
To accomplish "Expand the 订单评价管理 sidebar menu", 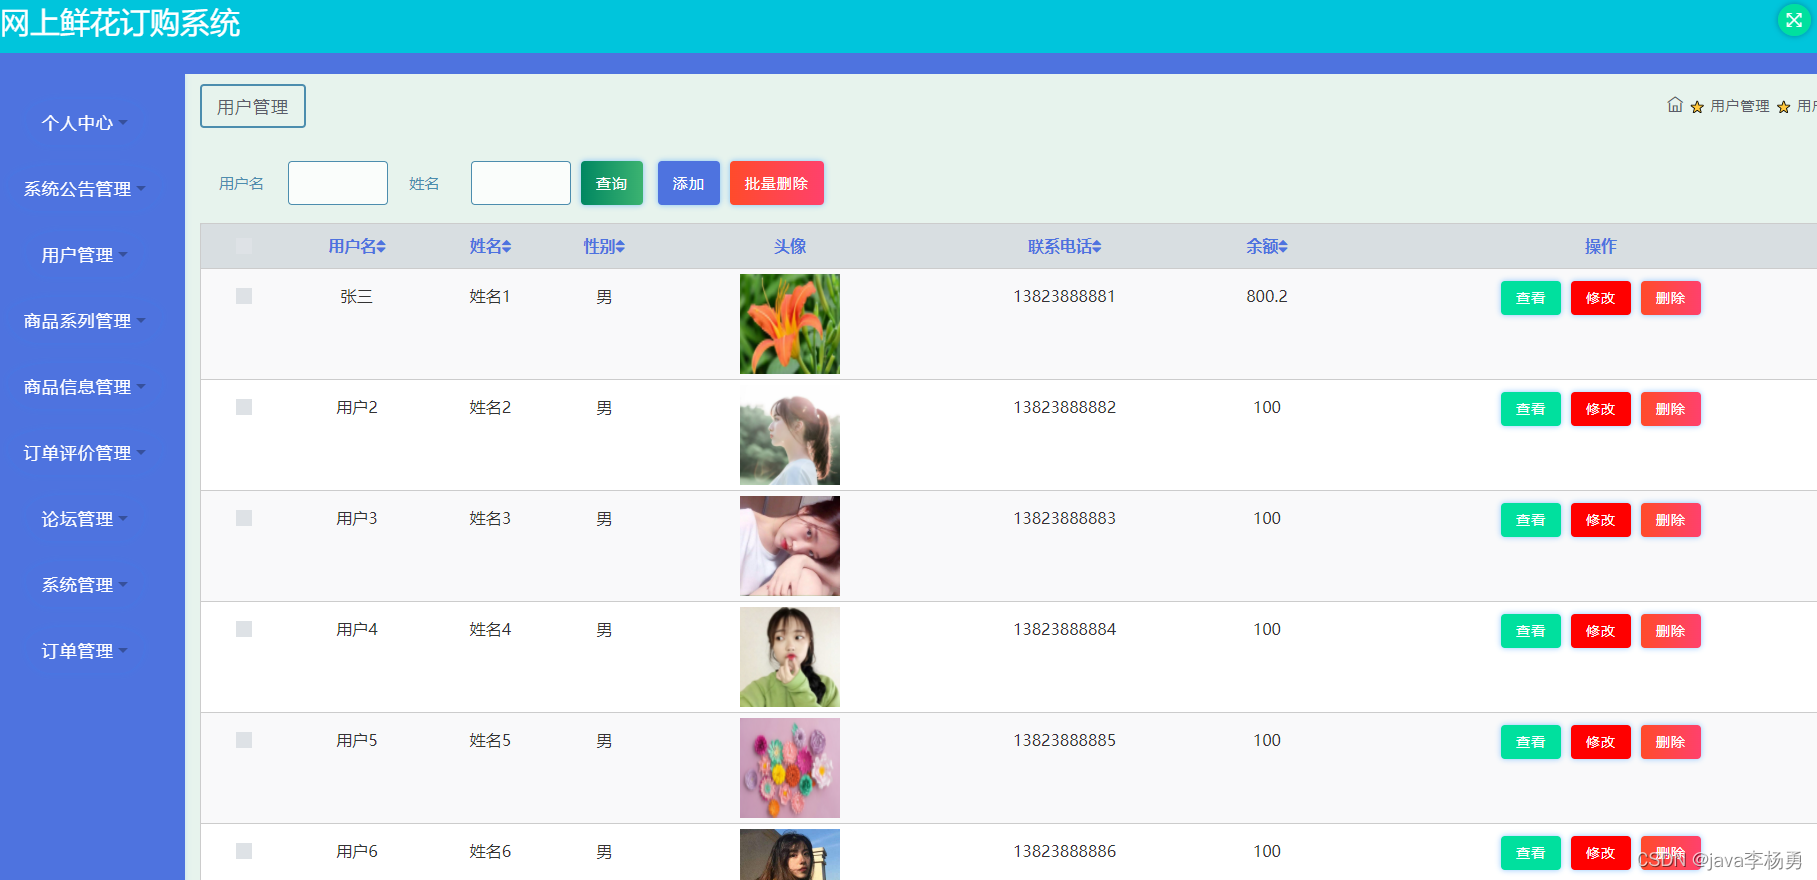I will point(85,453).
